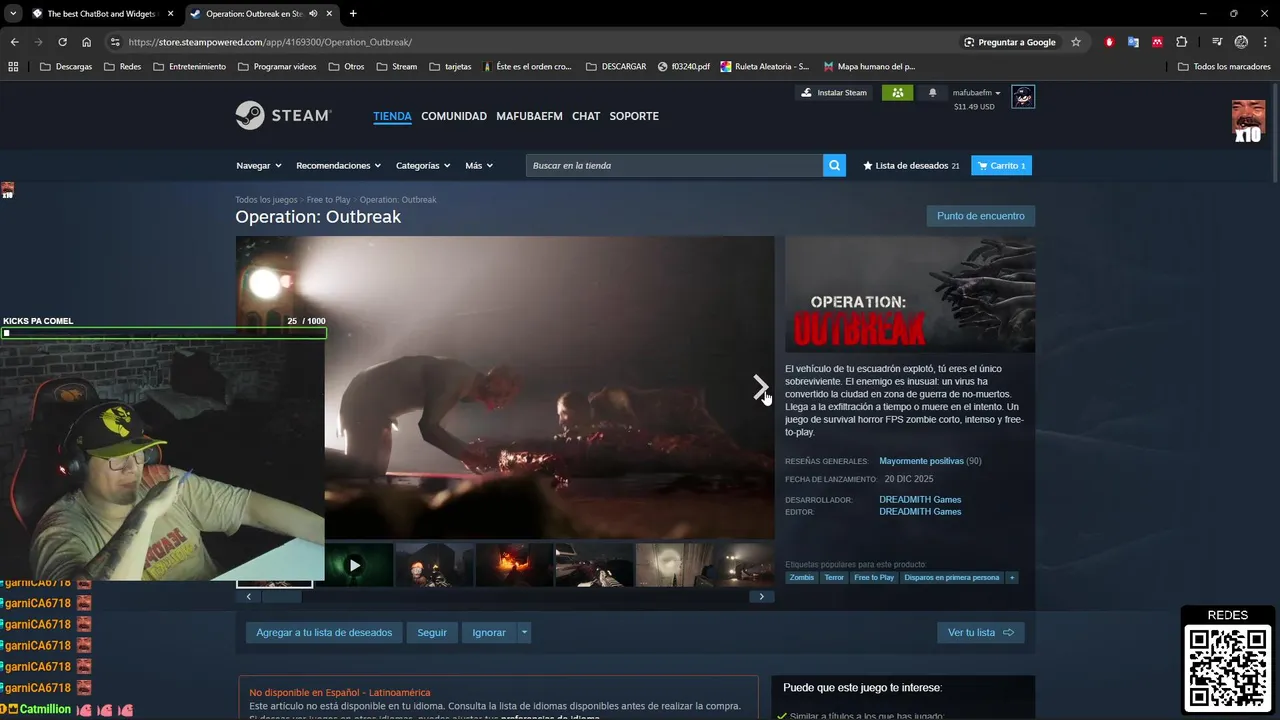Click the Steam logo in header
Screen dimensions: 1280x720
(283, 116)
